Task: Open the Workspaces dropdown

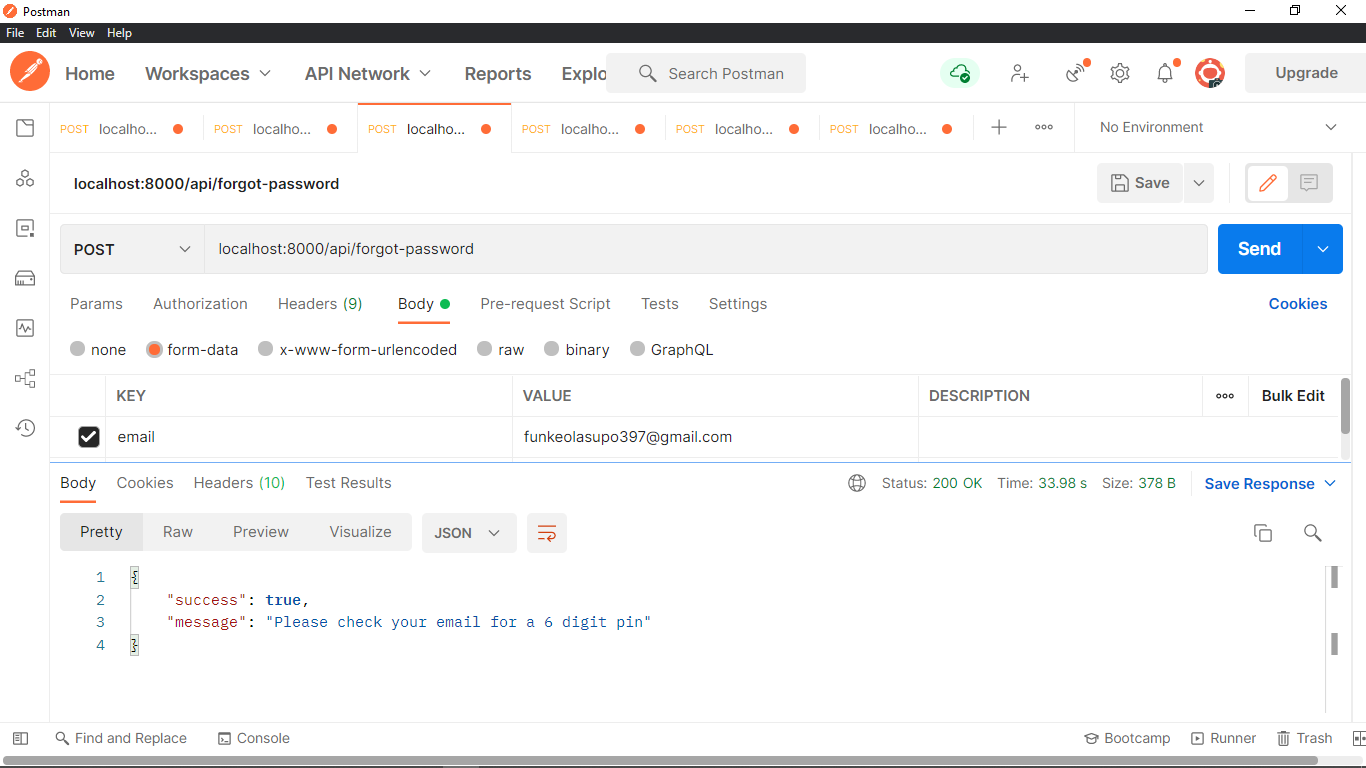Action: click(208, 74)
